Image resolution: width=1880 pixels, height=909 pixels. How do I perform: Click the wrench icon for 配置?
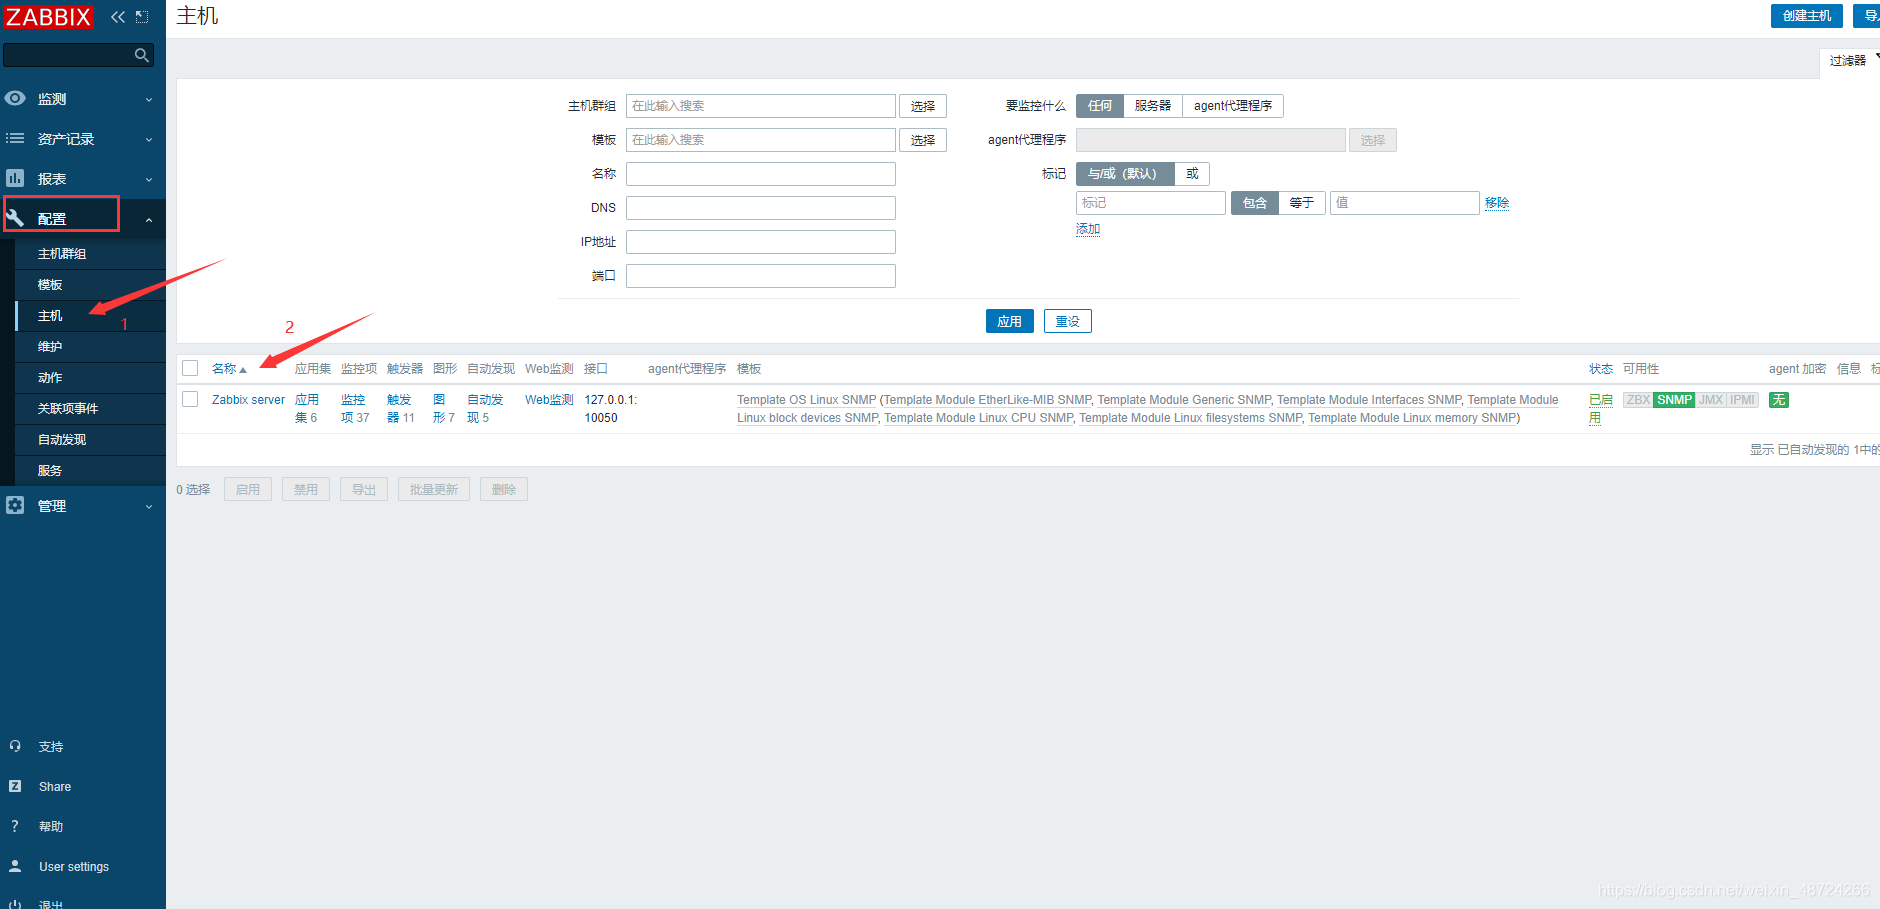[x=15, y=217]
